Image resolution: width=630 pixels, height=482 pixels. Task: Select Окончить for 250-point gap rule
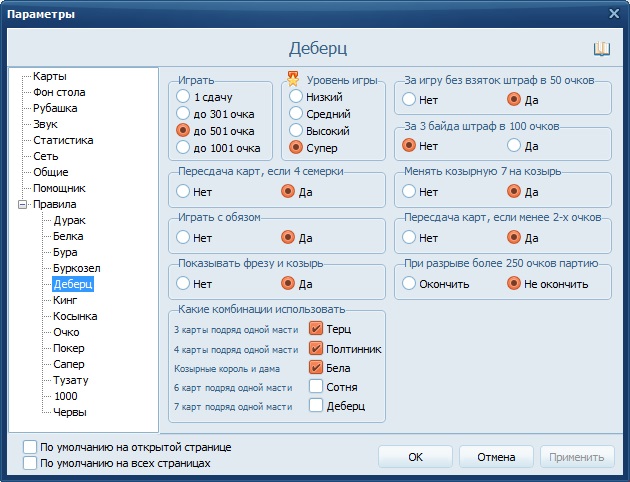409,283
